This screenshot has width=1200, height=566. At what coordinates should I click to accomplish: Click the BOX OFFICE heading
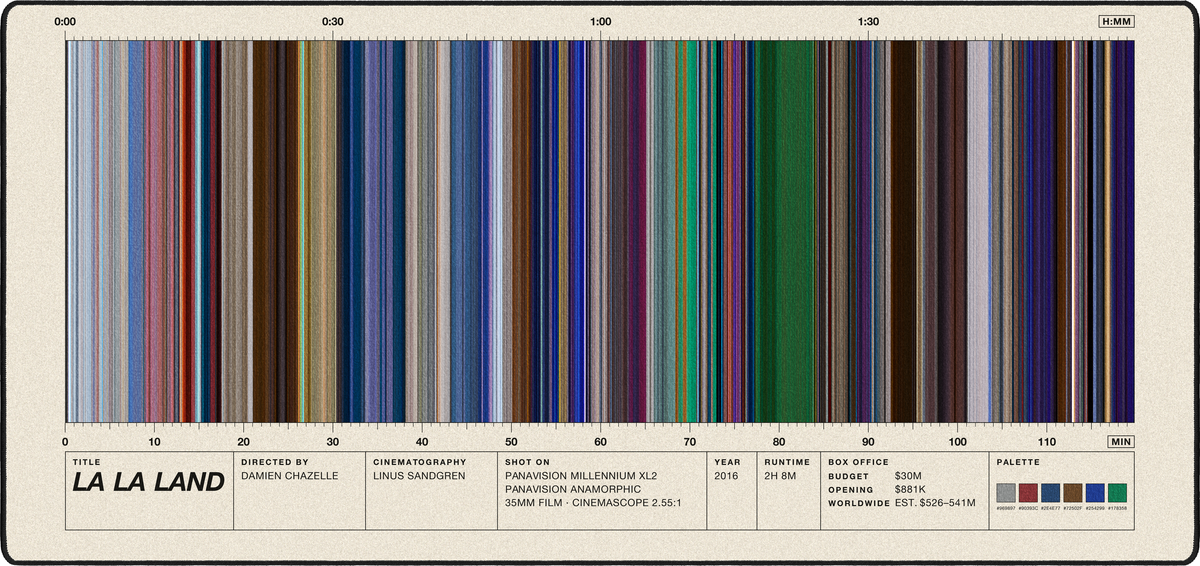pos(859,462)
